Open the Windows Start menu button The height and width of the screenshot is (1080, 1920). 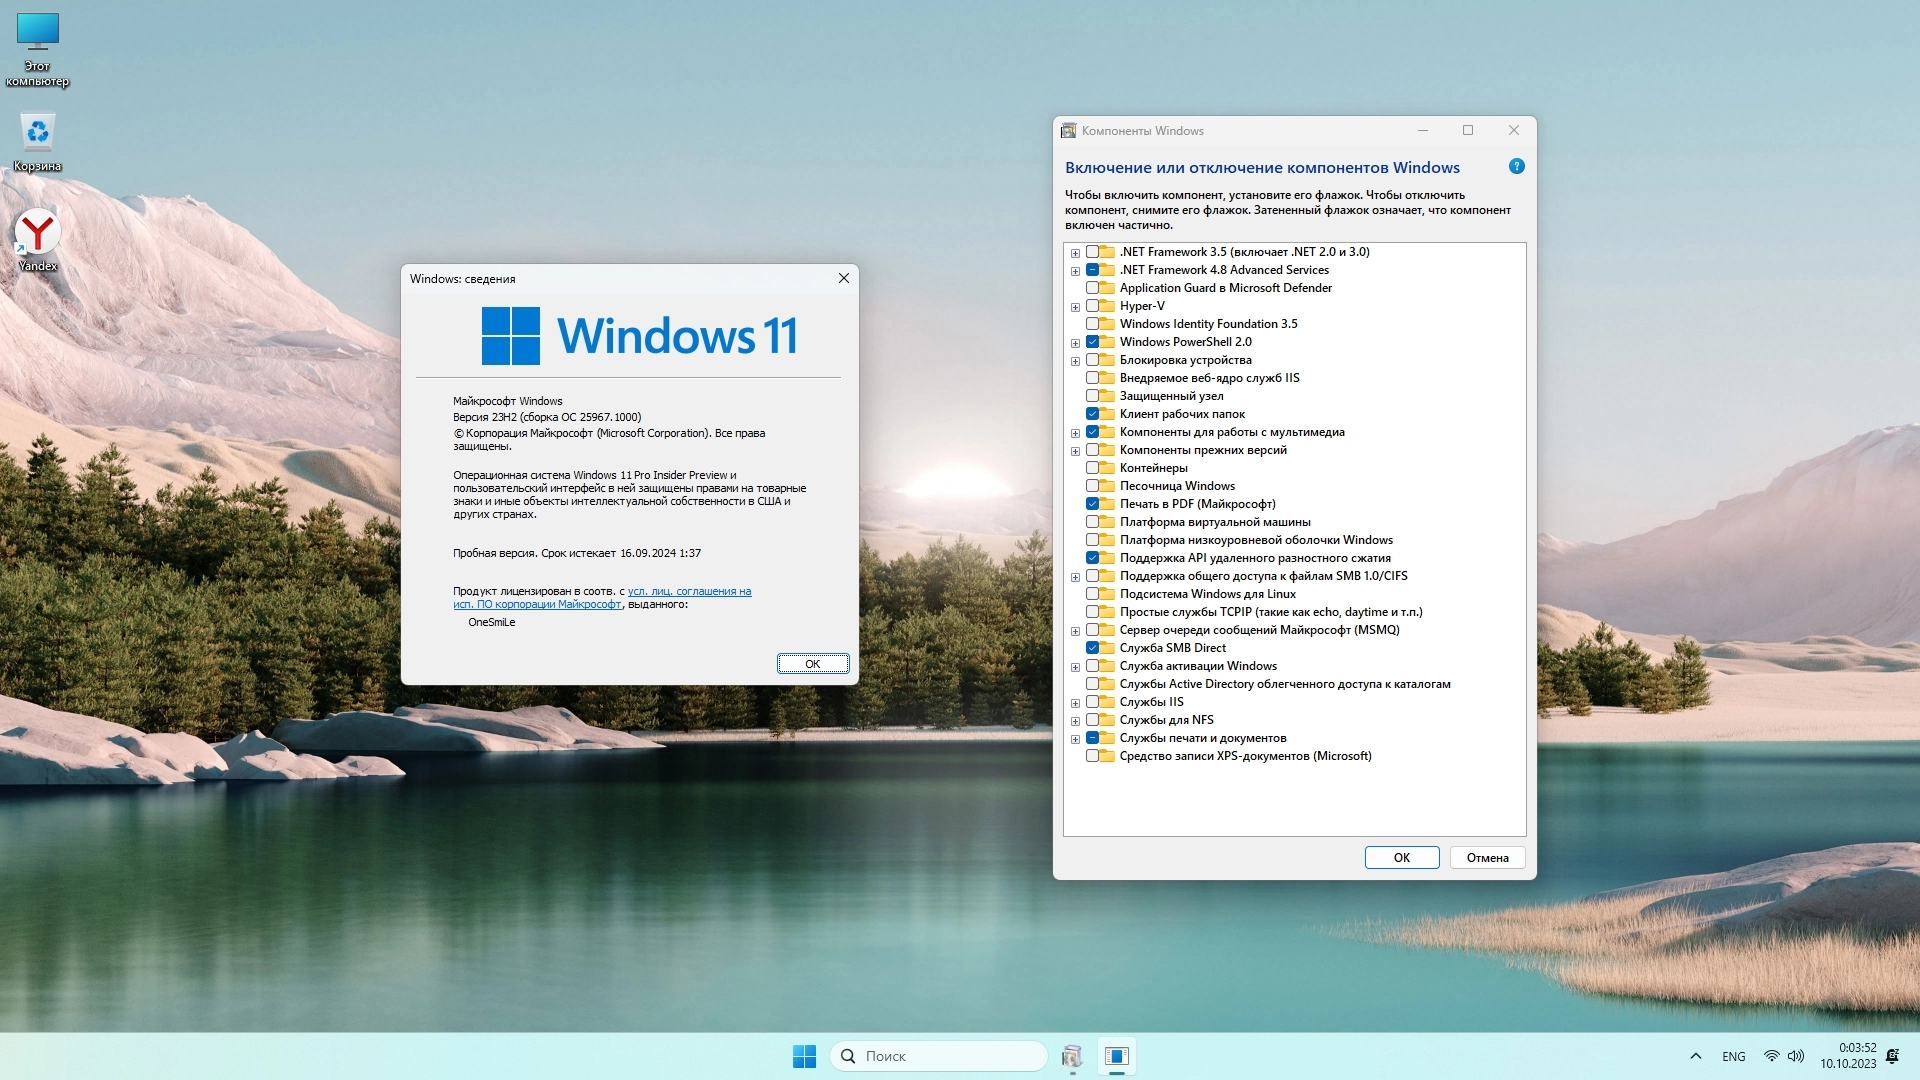click(x=804, y=1056)
